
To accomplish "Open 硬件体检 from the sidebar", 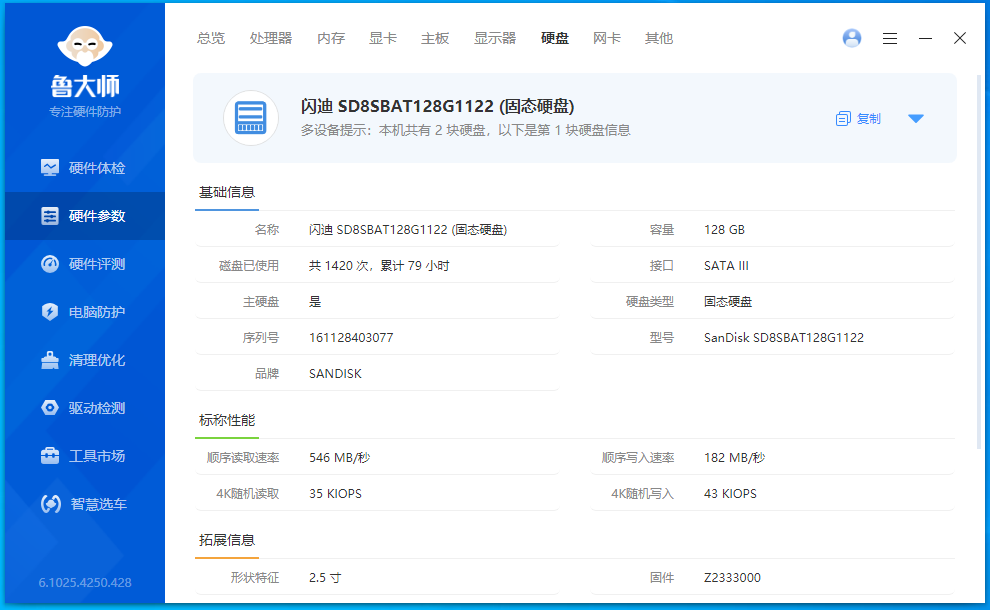I will point(85,168).
